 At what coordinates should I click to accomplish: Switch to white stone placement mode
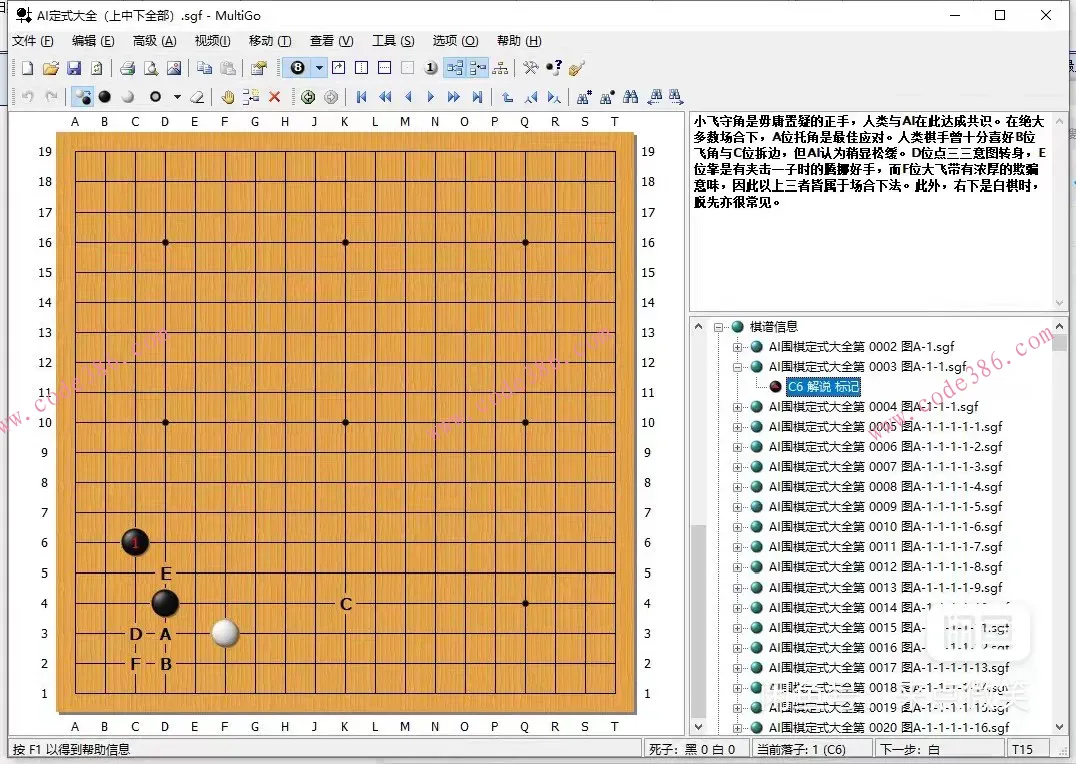pos(127,97)
